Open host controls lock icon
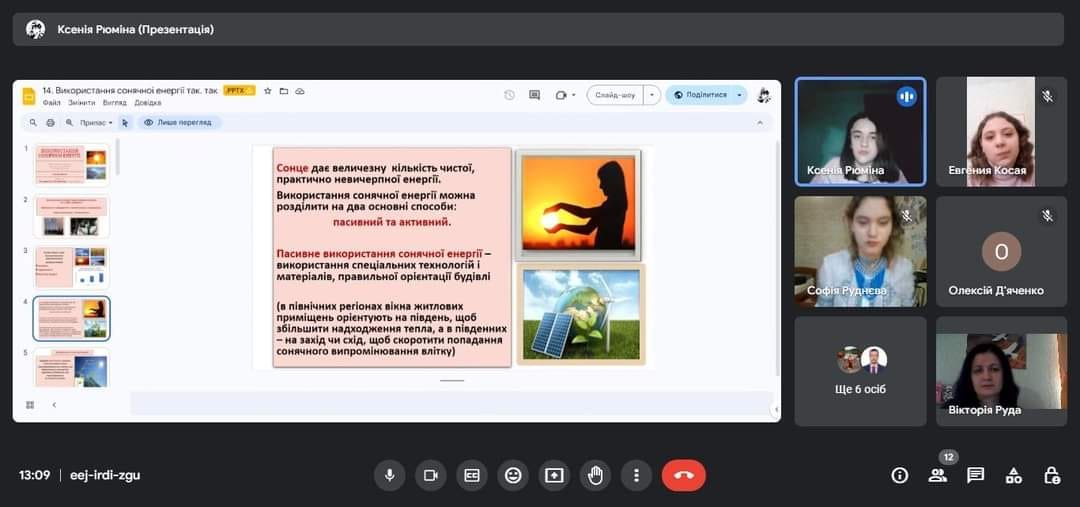This screenshot has height=507, width=1080. tap(1052, 475)
